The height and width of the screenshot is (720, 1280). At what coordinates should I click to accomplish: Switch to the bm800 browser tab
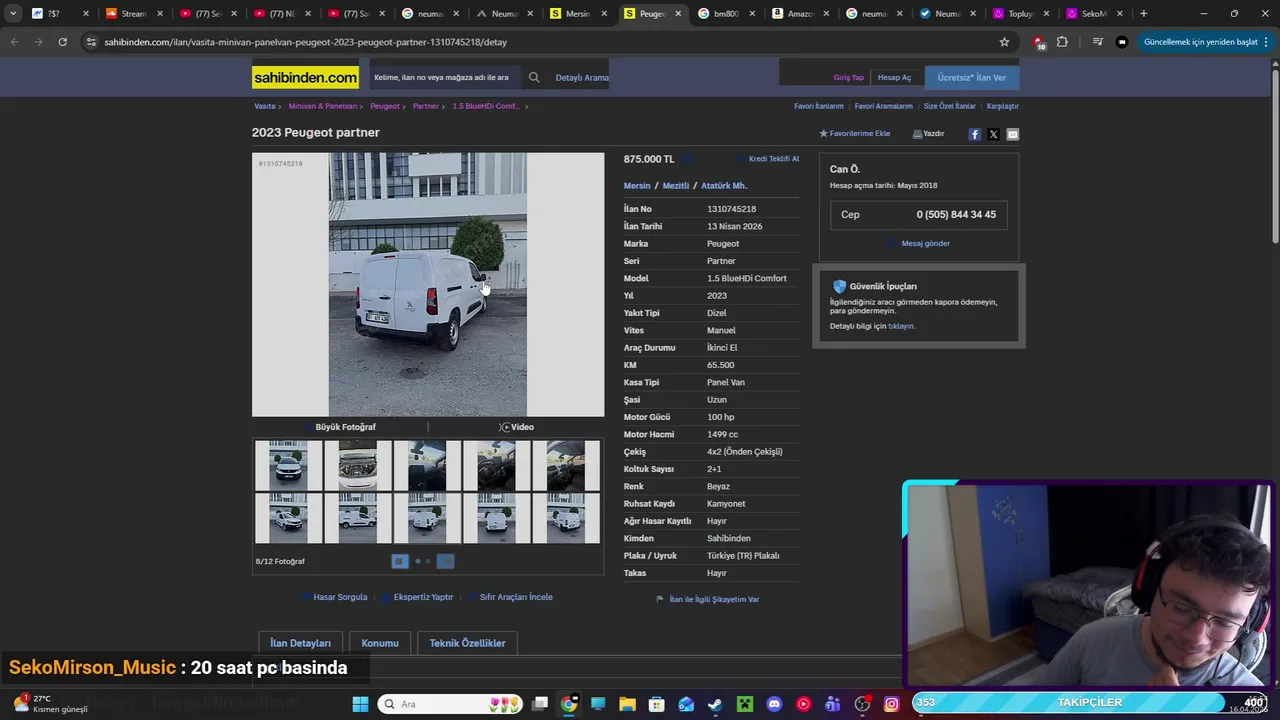tap(728, 14)
